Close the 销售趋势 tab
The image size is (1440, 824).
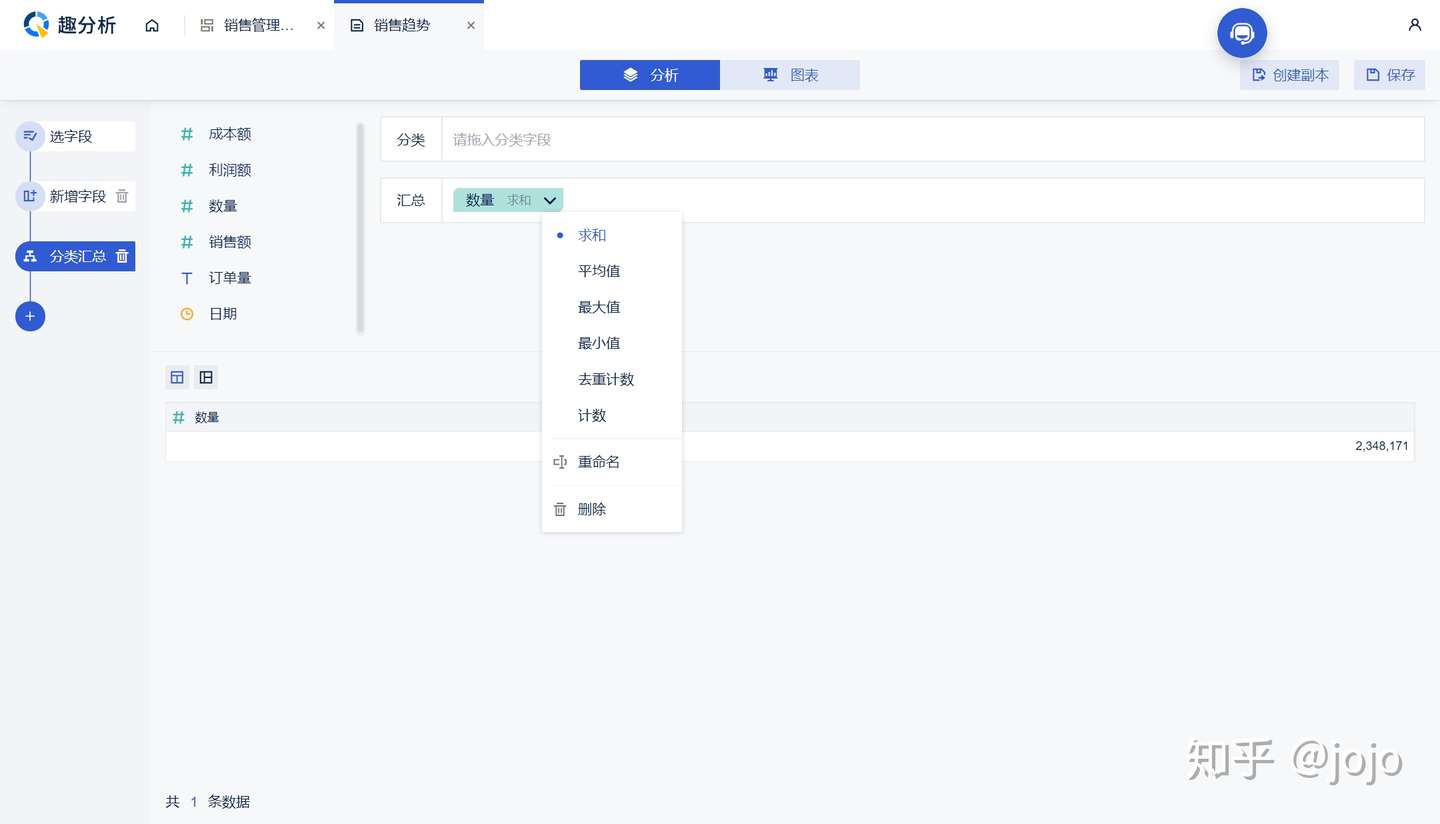pos(471,26)
